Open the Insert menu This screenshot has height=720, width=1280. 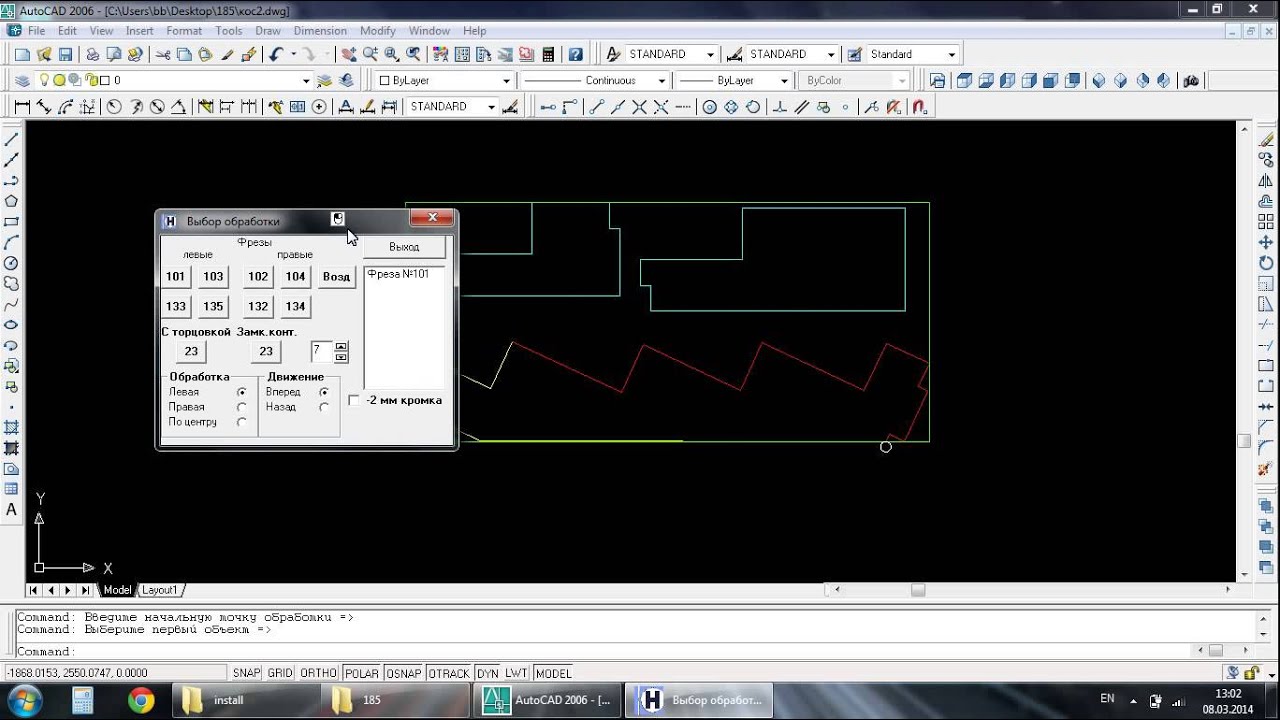click(x=140, y=31)
